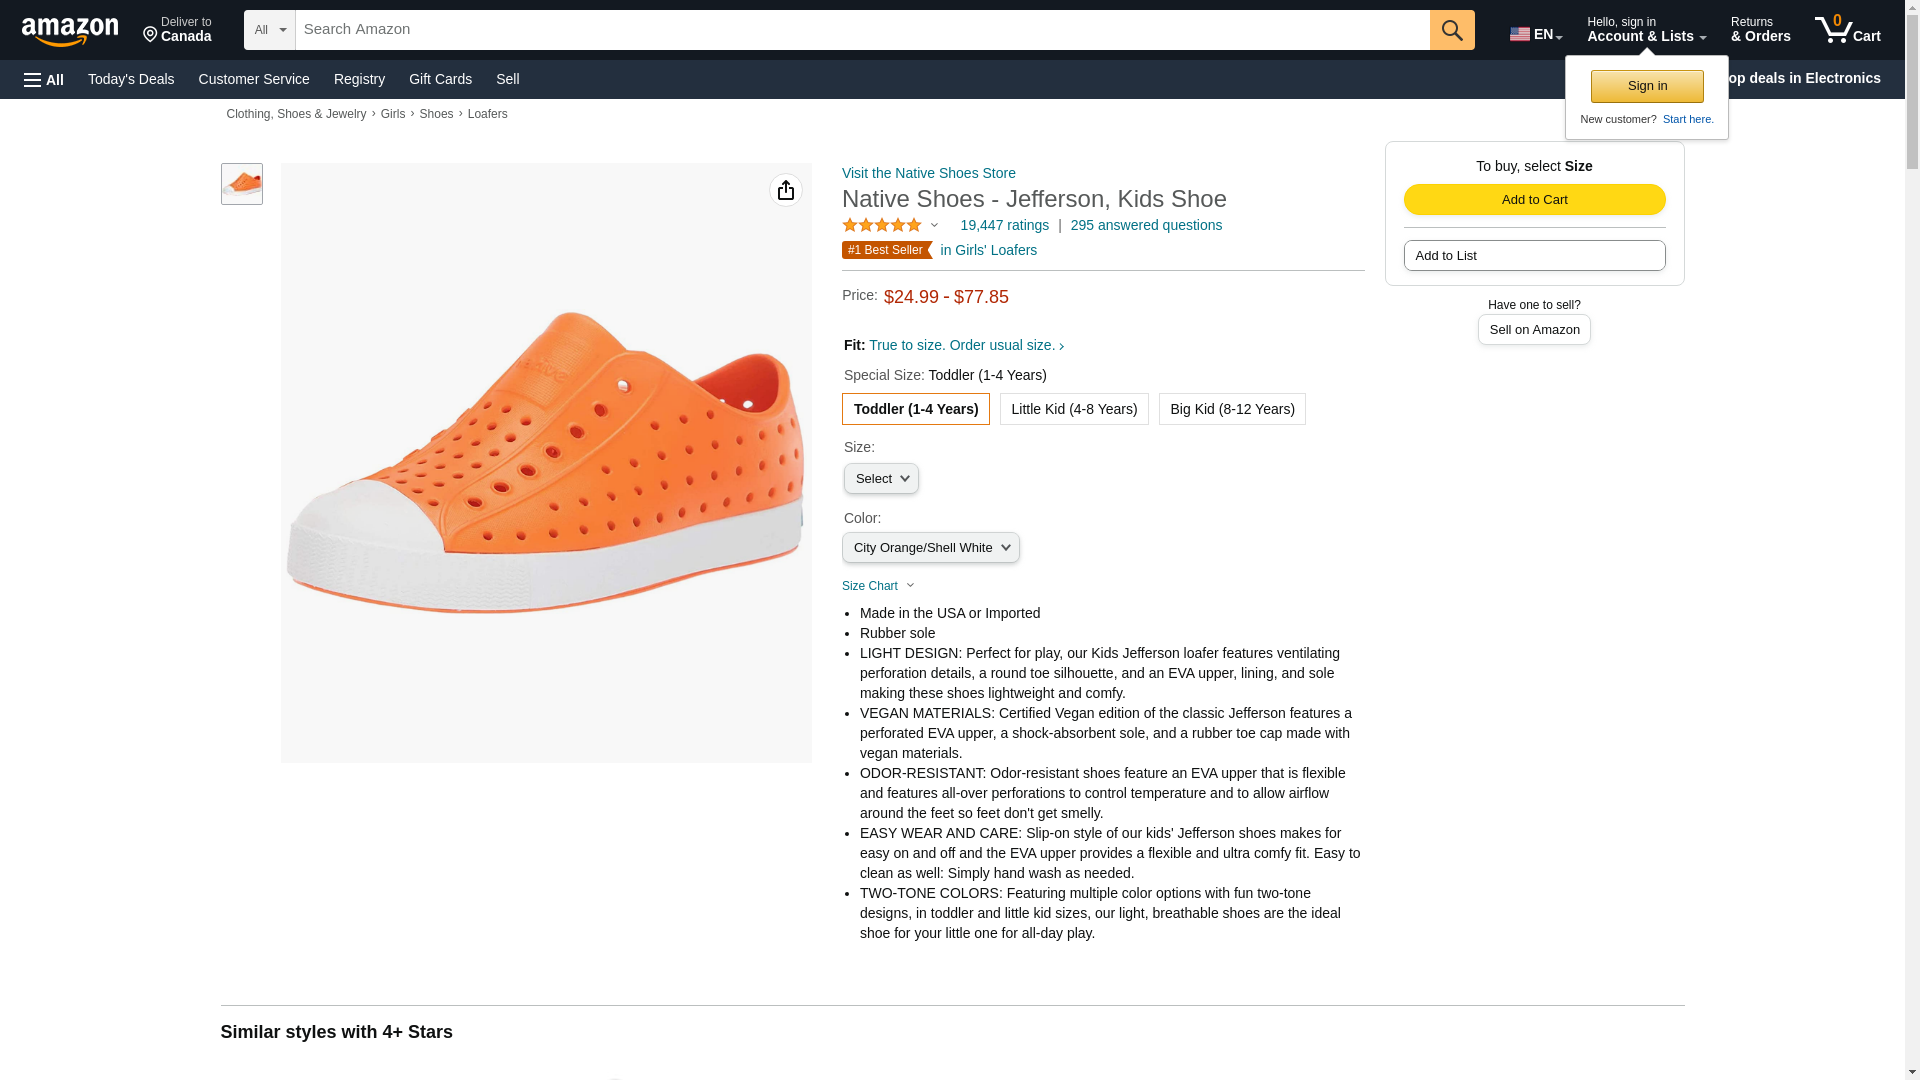This screenshot has height=1080, width=1920.
Task: Select the orange shoe thumbnail
Action: coord(242,184)
